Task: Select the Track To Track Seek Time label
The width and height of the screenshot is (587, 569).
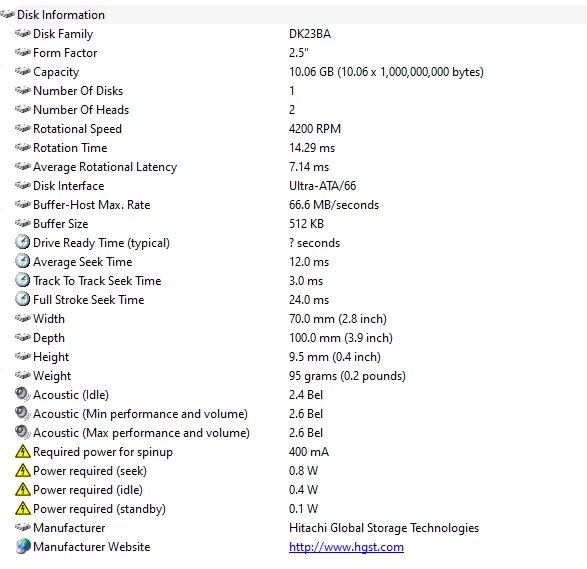Action: coord(97,281)
